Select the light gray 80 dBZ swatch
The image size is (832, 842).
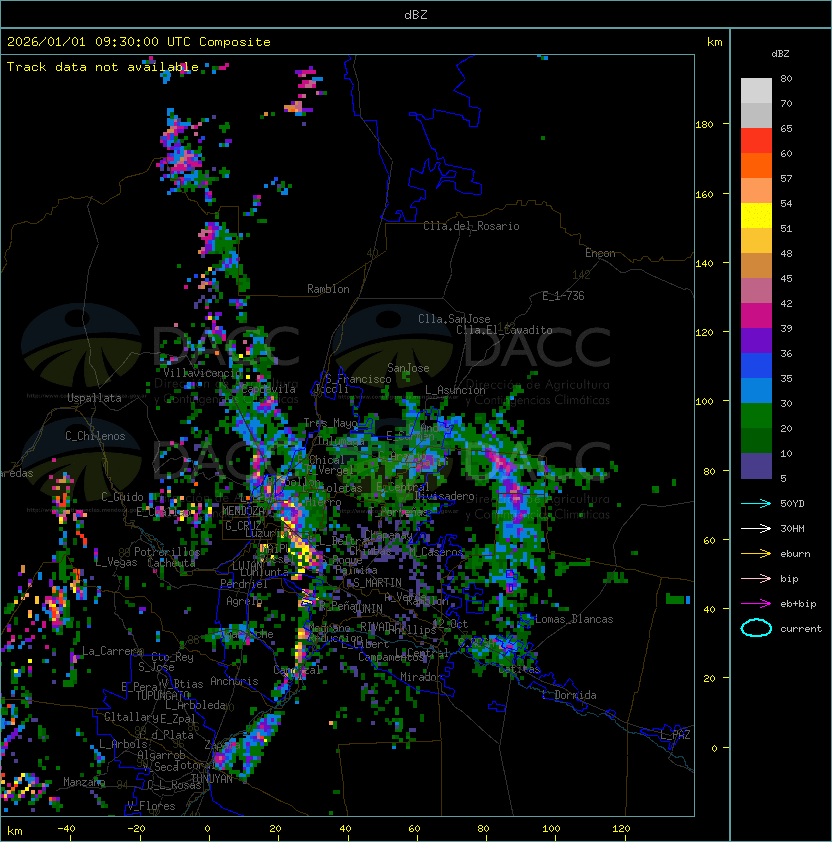pos(756,90)
